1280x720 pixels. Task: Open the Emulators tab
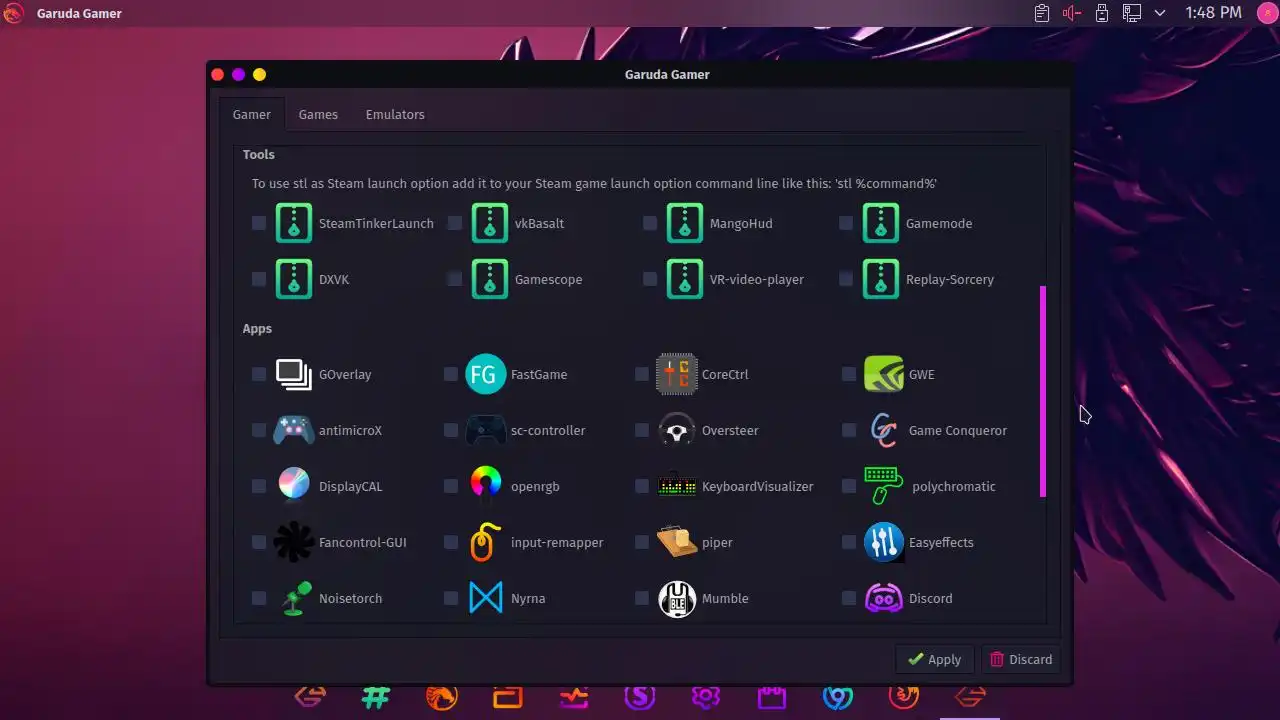point(395,114)
